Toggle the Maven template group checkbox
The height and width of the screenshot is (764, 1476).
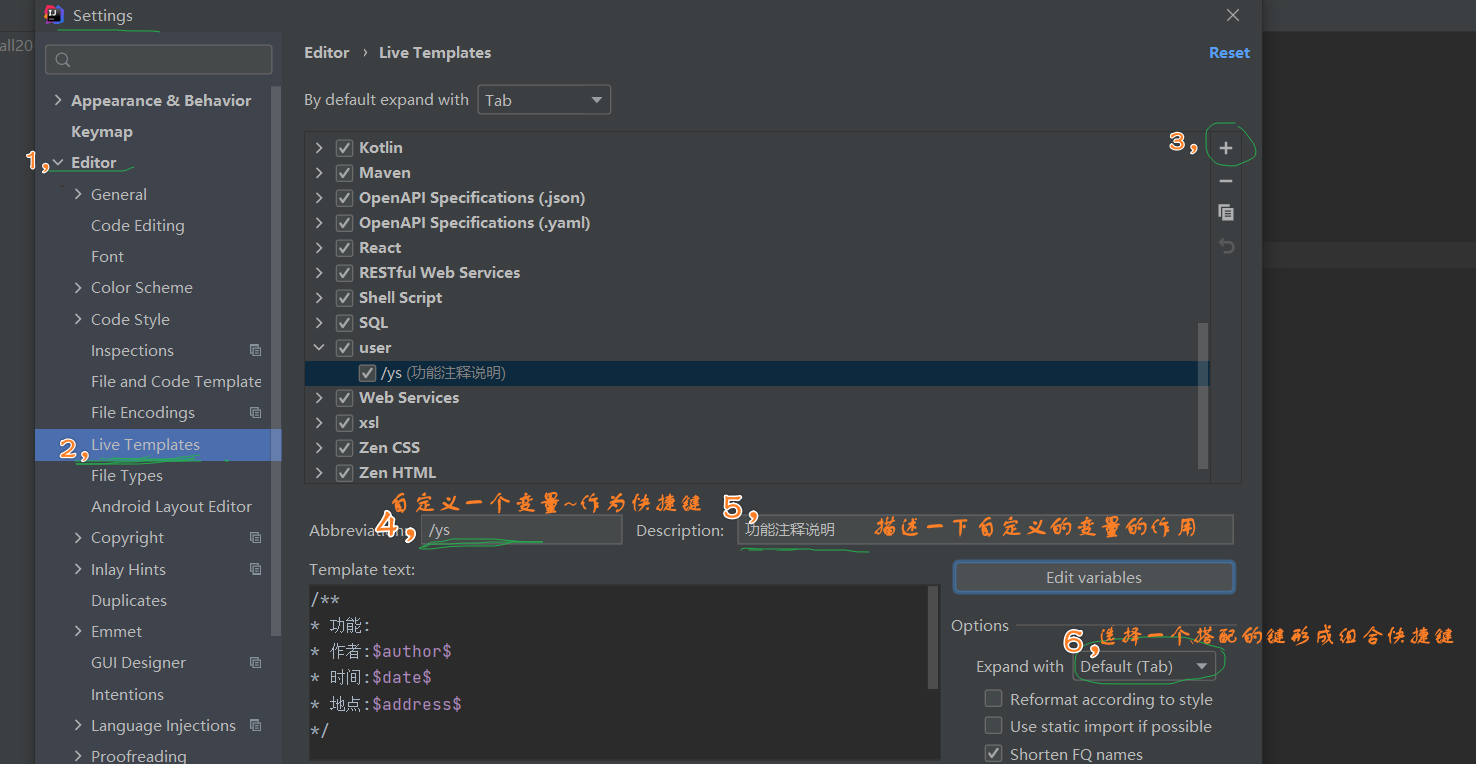344,172
